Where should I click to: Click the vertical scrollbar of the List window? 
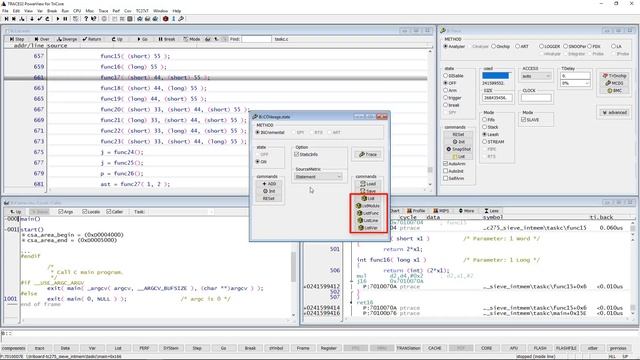tap(430, 118)
